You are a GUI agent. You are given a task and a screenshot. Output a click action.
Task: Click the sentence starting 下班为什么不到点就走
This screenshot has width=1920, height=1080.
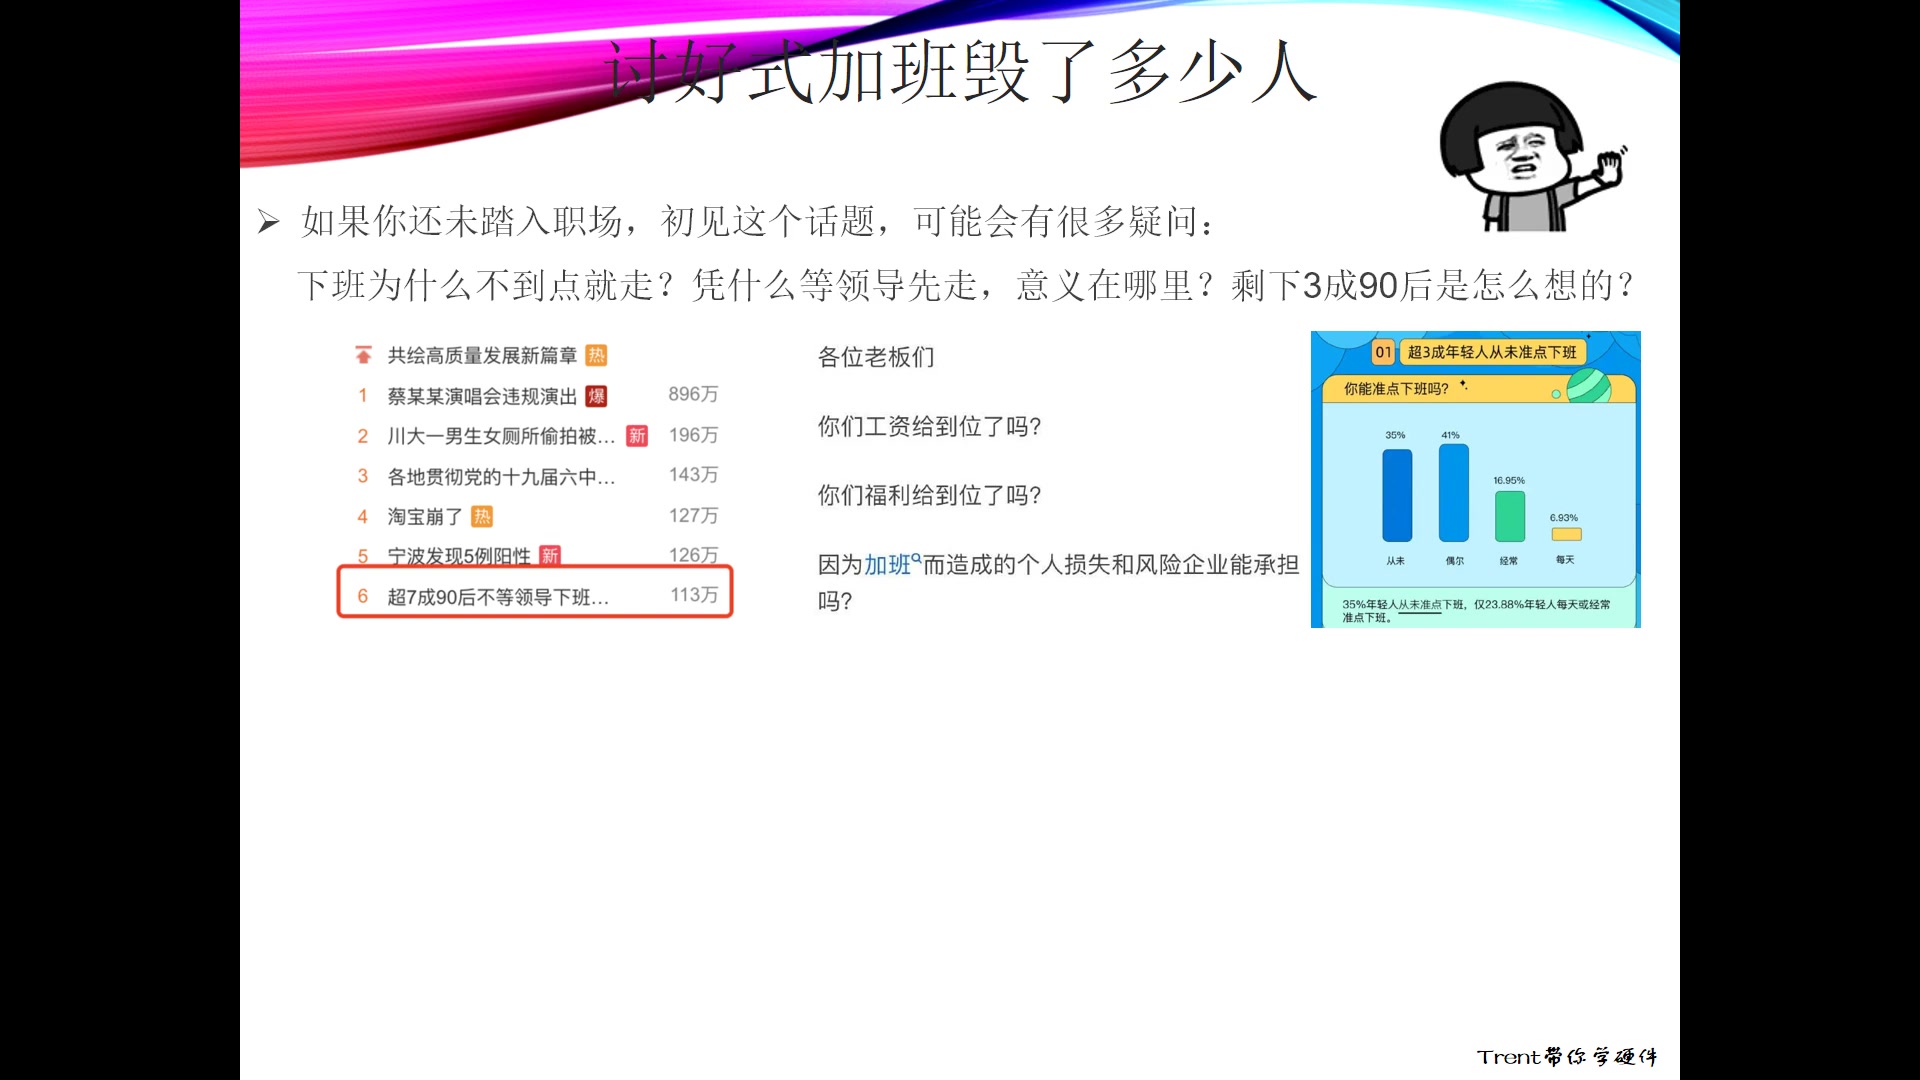[965, 286]
